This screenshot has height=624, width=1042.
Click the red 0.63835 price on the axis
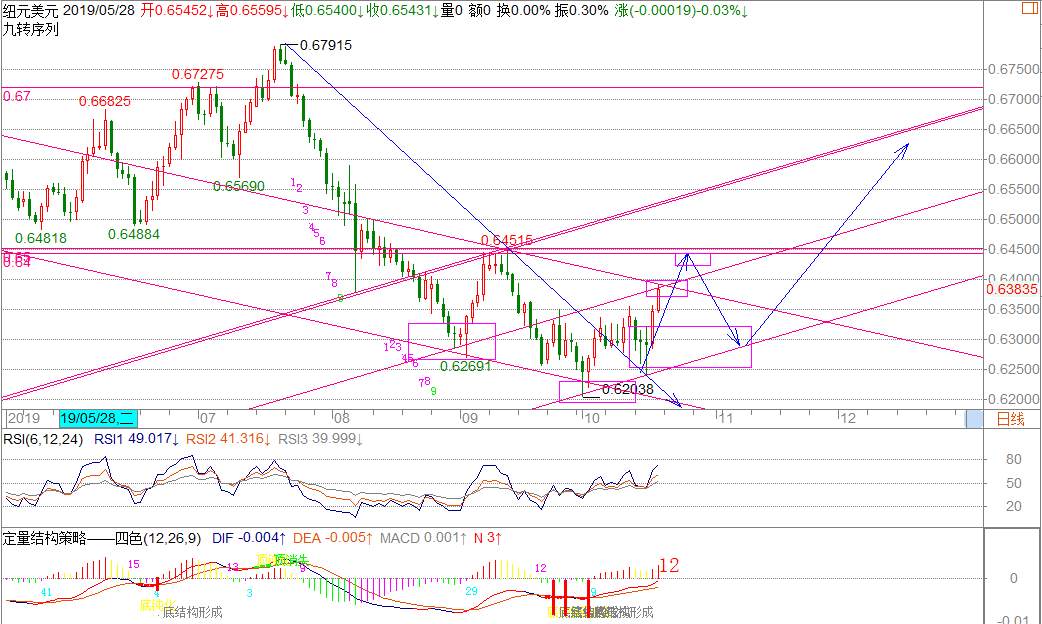point(1012,289)
